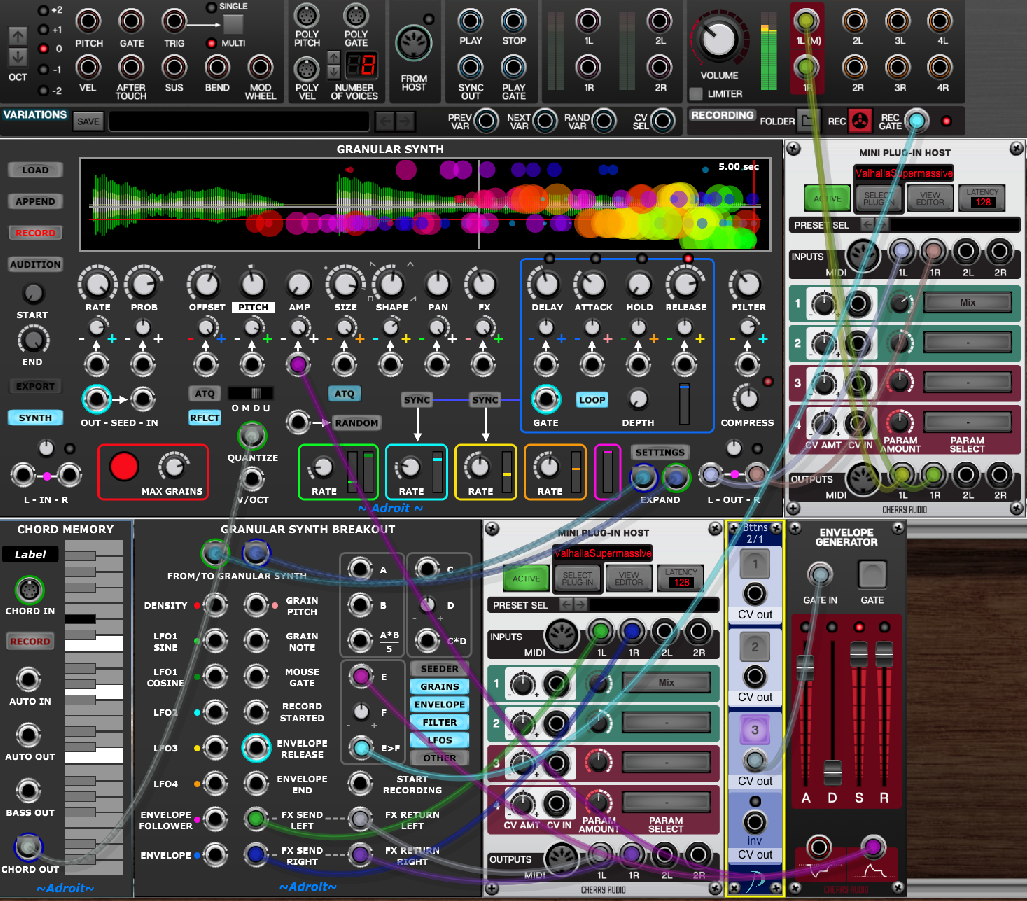Click the Envelope Generator GATE button
The image size is (1027, 901).
point(872,574)
